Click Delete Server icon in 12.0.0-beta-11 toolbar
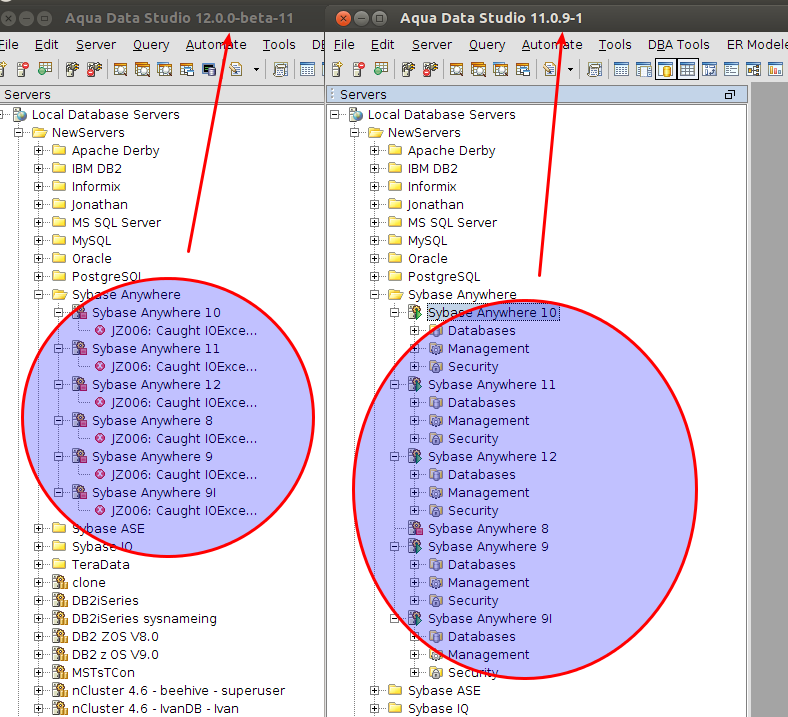The height and width of the screenshot is (717, 788). click(x=23, y=69)
